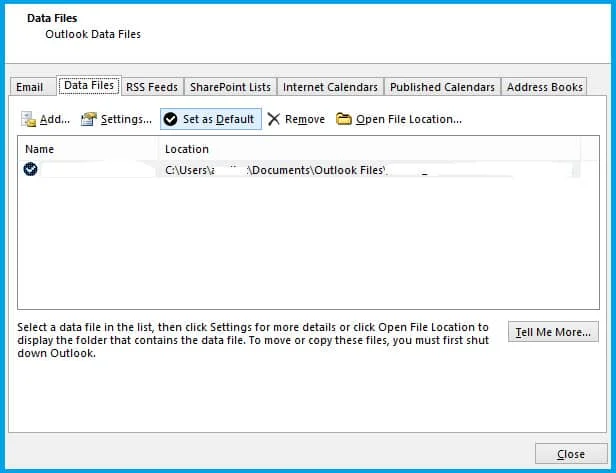Click the Open File Location... label
Image resolution: width=616 pixels, height=473 pixels.
(409, 119)
